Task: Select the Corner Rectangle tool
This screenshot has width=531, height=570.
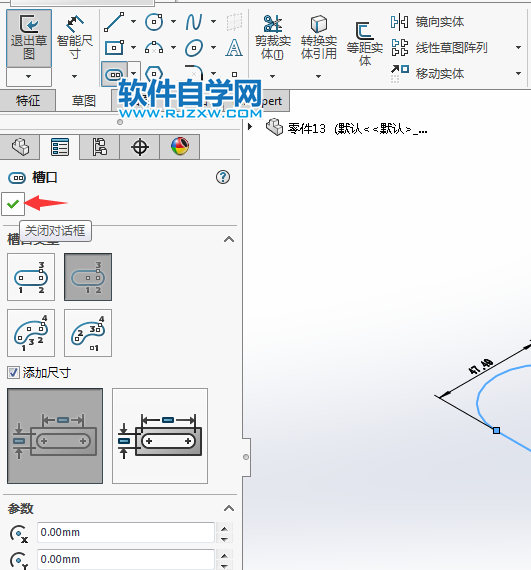Action: point(114,48)
